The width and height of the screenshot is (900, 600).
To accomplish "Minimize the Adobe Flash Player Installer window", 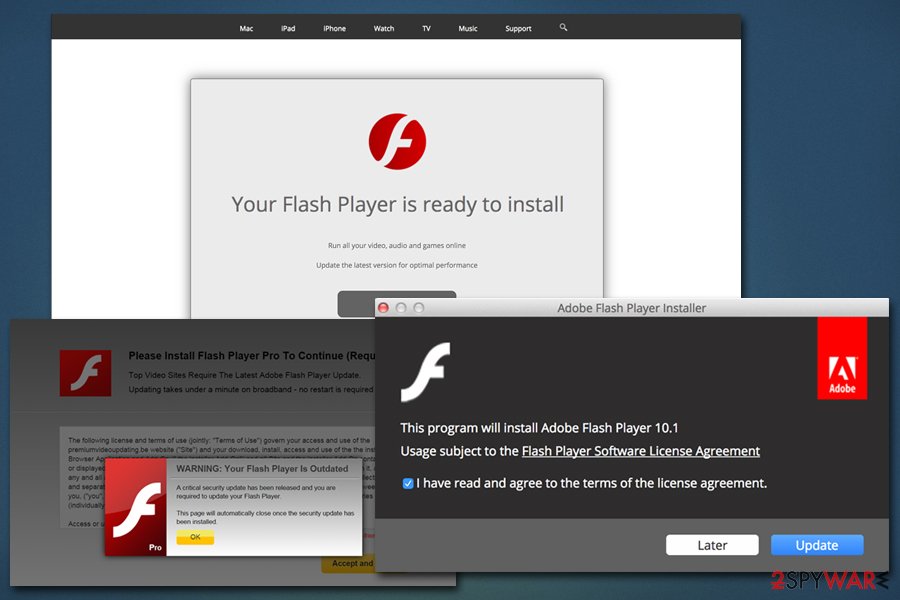I will [401, 308].
